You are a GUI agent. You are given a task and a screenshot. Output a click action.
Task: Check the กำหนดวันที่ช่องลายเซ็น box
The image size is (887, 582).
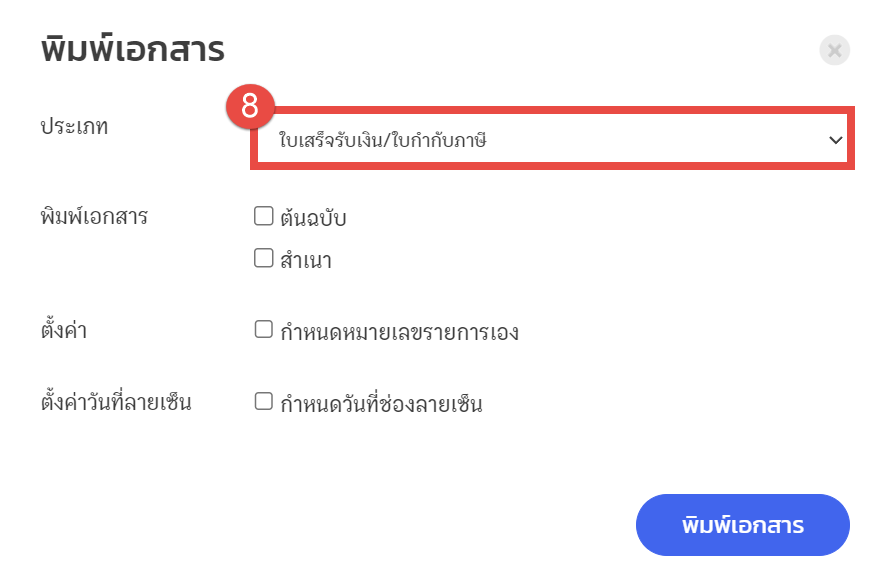tap(264, 402)
